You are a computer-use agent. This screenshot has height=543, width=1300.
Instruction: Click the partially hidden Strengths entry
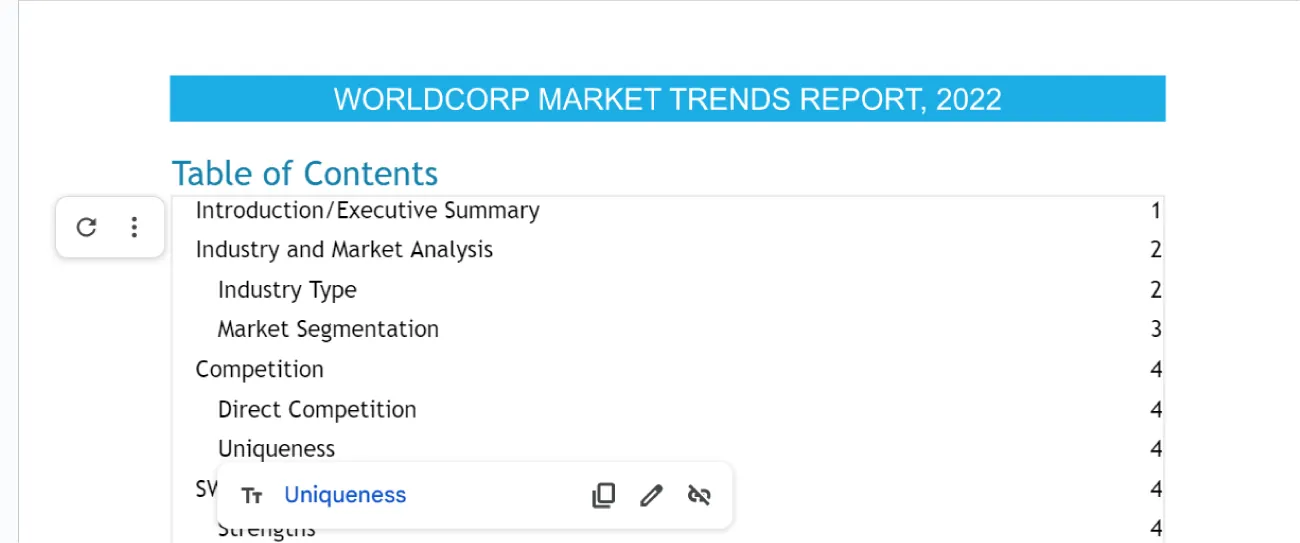pos(266,532)
